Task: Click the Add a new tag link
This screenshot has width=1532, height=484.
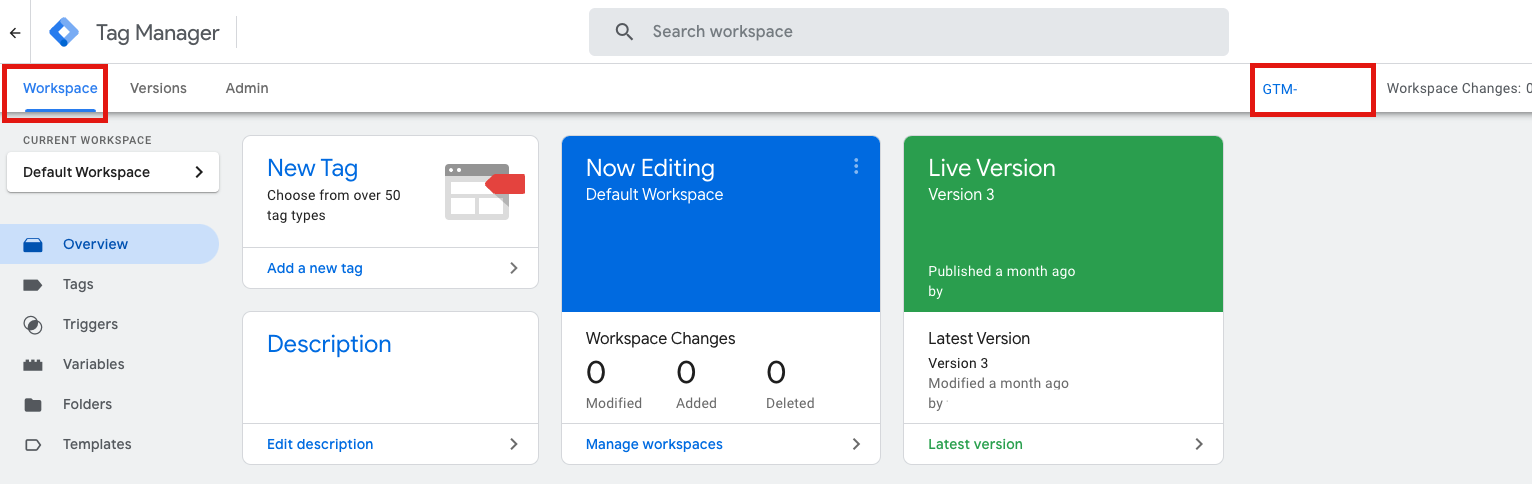Action: 315,268
